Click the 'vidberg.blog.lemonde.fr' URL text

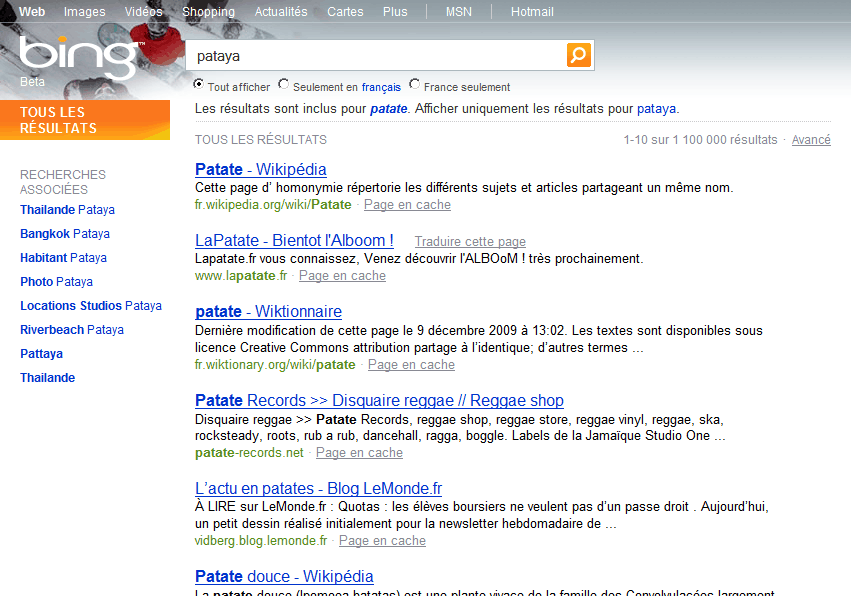point(261,541)
